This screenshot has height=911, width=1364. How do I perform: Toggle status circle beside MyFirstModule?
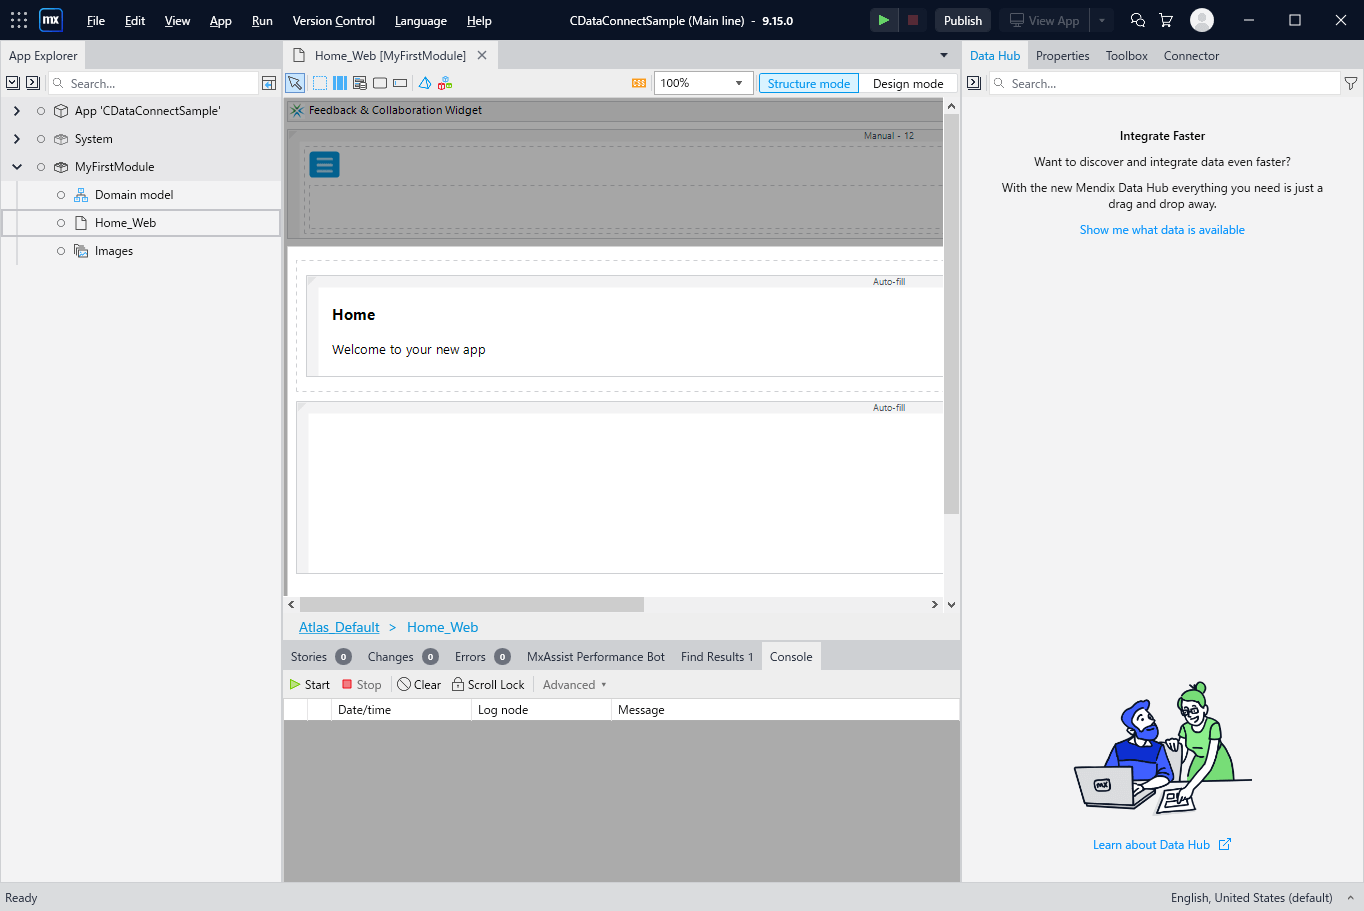[41, 167]
